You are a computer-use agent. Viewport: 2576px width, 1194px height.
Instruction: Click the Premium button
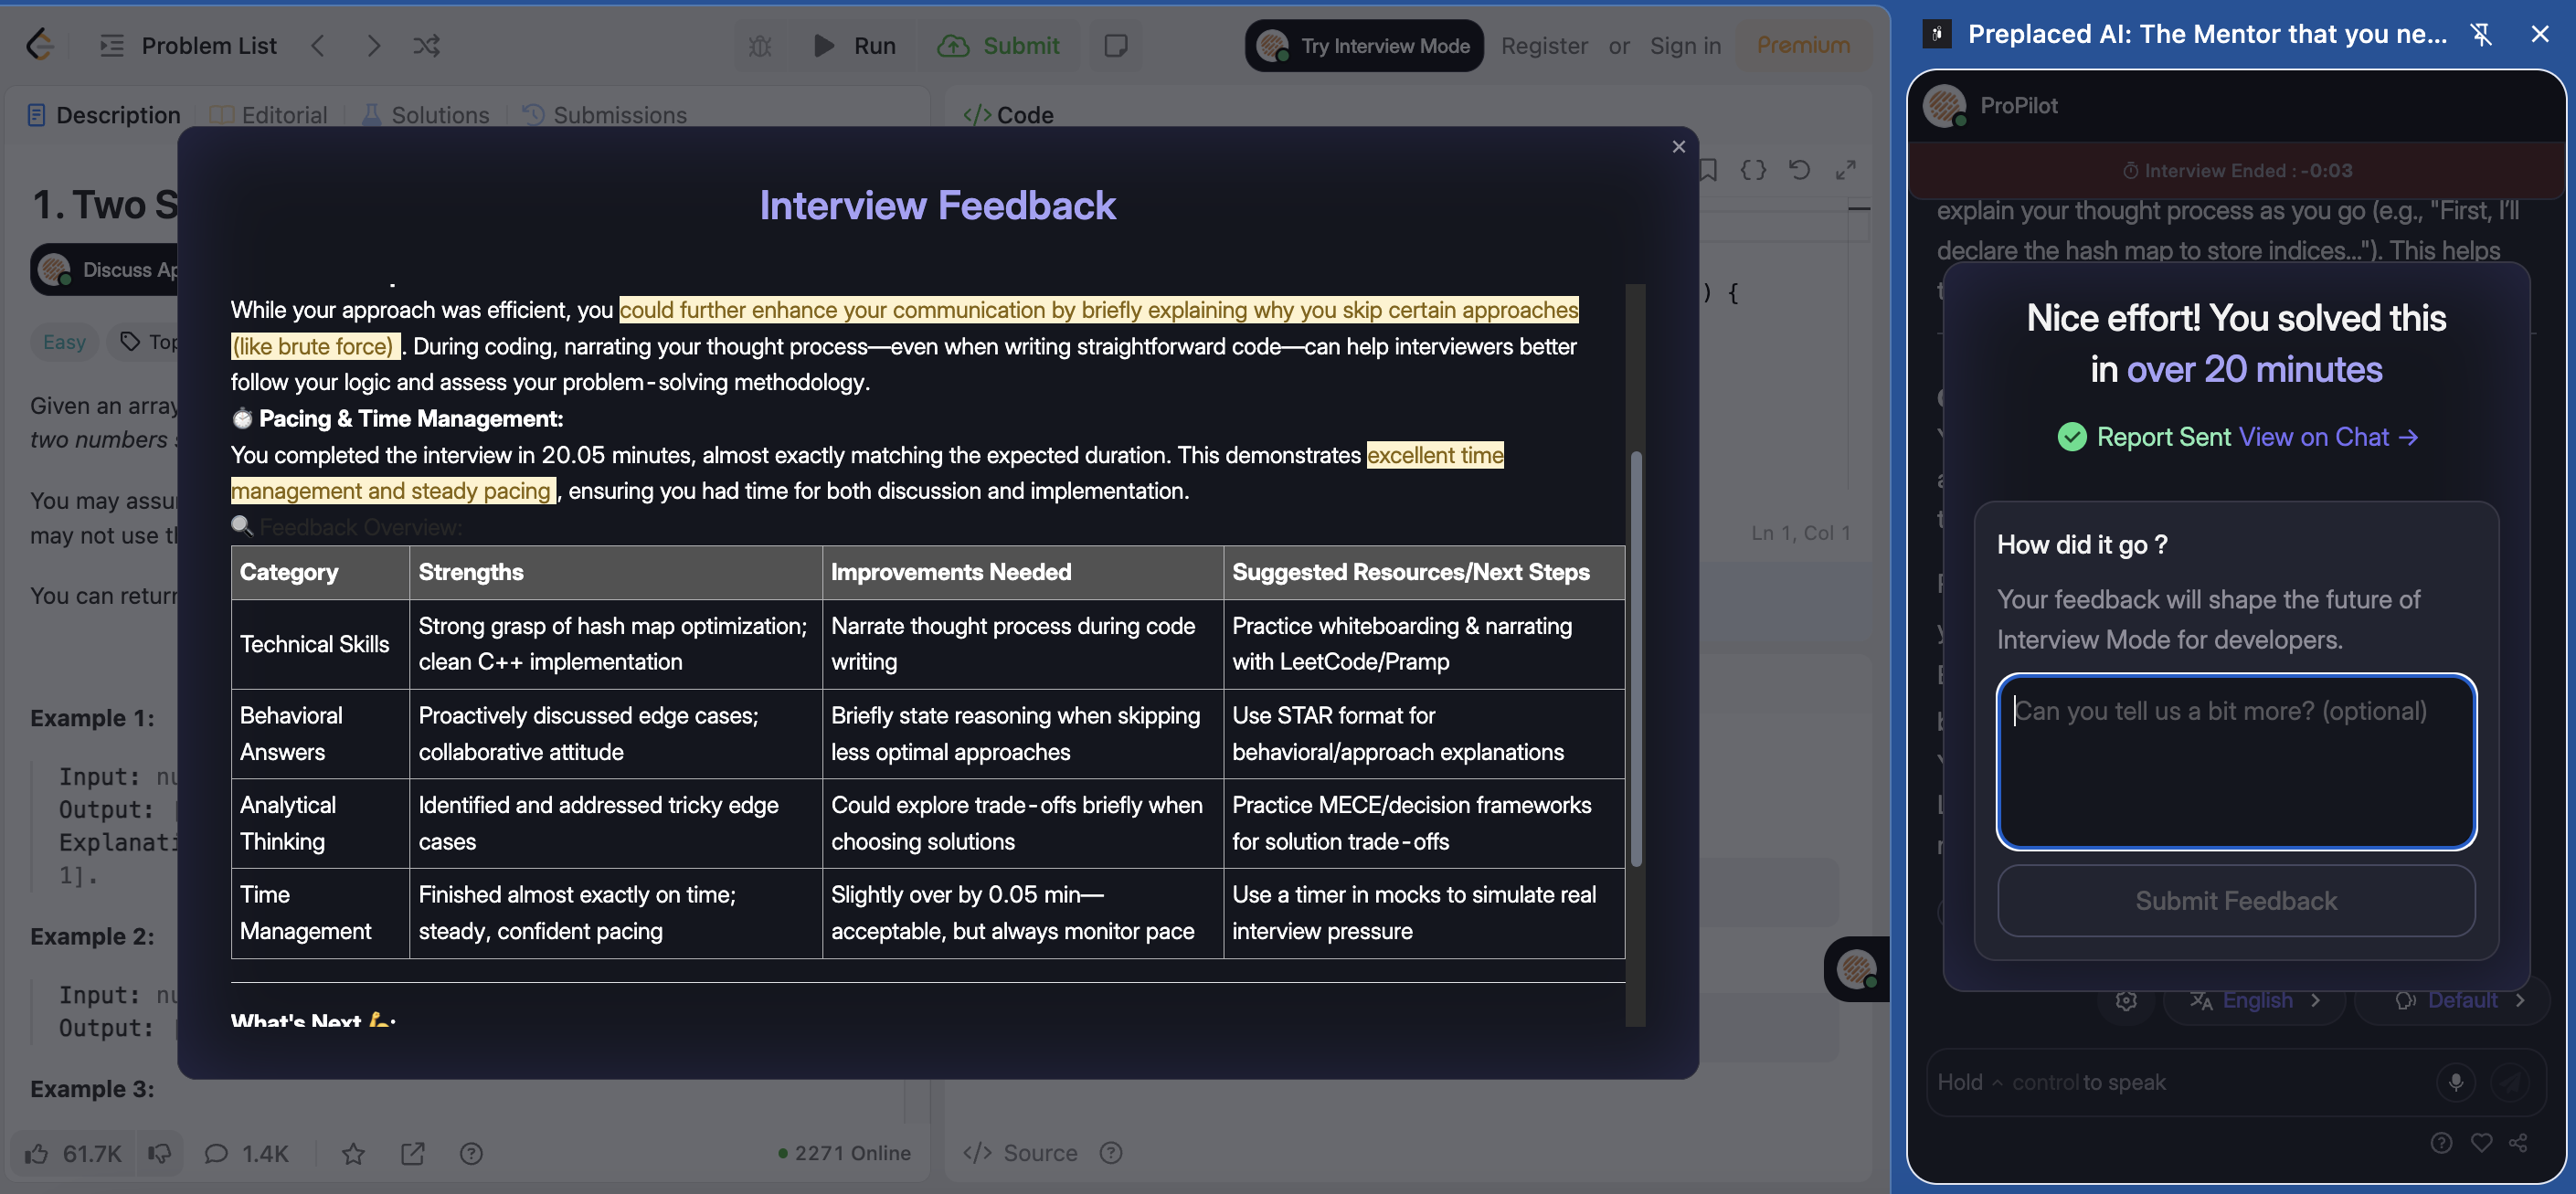point(1803,46)
